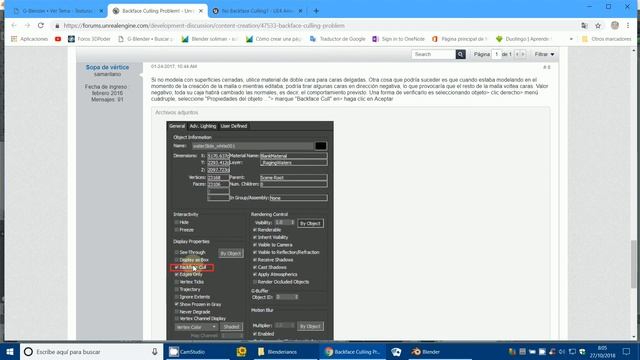The height and width of the screenshot is (360, 640).
Task: Open Traductor de Google bookmark
Action: [x=338, y=39]
